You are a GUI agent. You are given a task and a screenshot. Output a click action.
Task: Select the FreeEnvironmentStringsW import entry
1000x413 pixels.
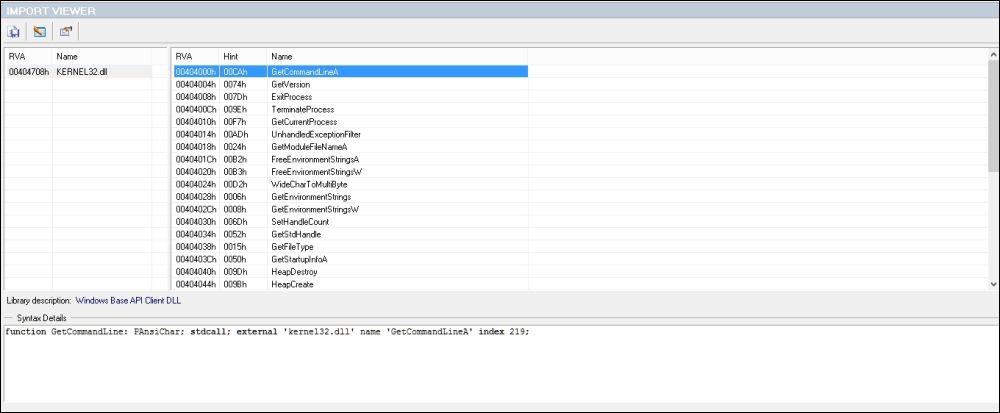(x=316, y=172)
